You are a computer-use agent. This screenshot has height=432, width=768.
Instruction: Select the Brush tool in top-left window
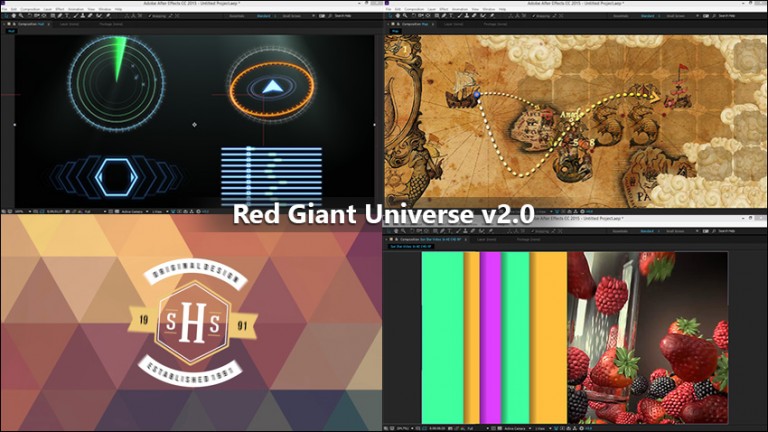click(x=75, y=16)
